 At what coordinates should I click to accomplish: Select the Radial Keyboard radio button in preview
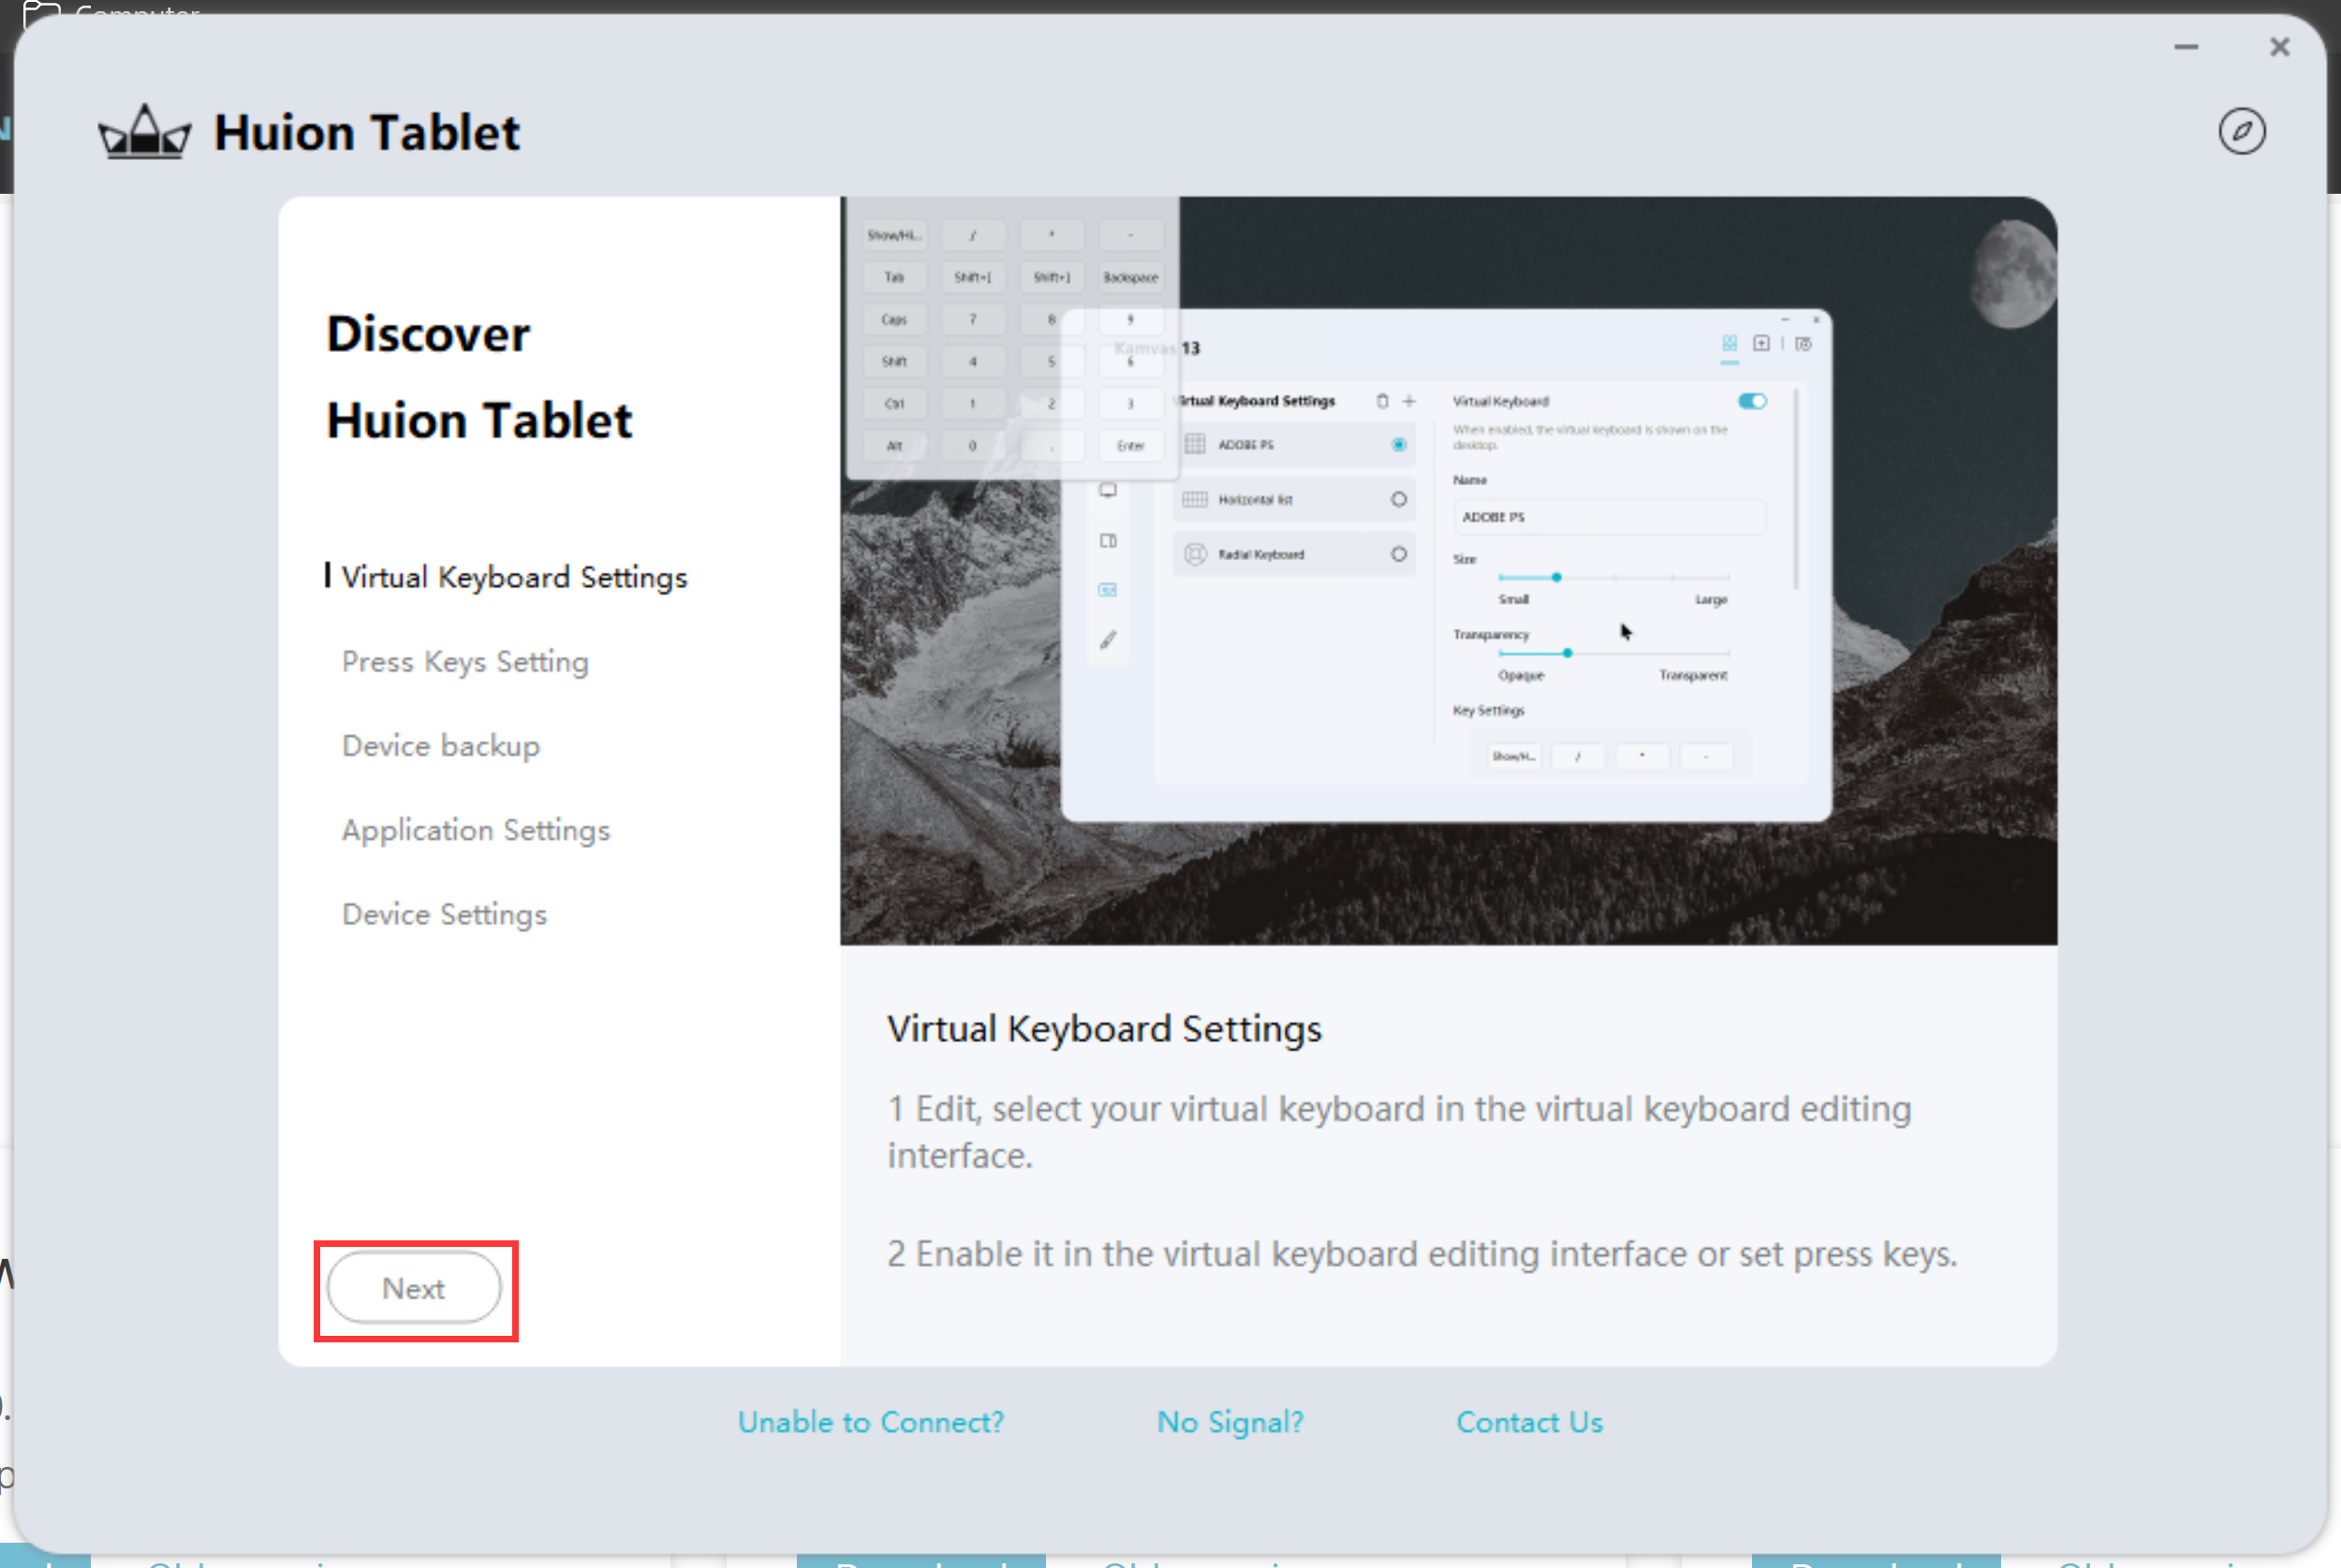[x=1398, y=554]
